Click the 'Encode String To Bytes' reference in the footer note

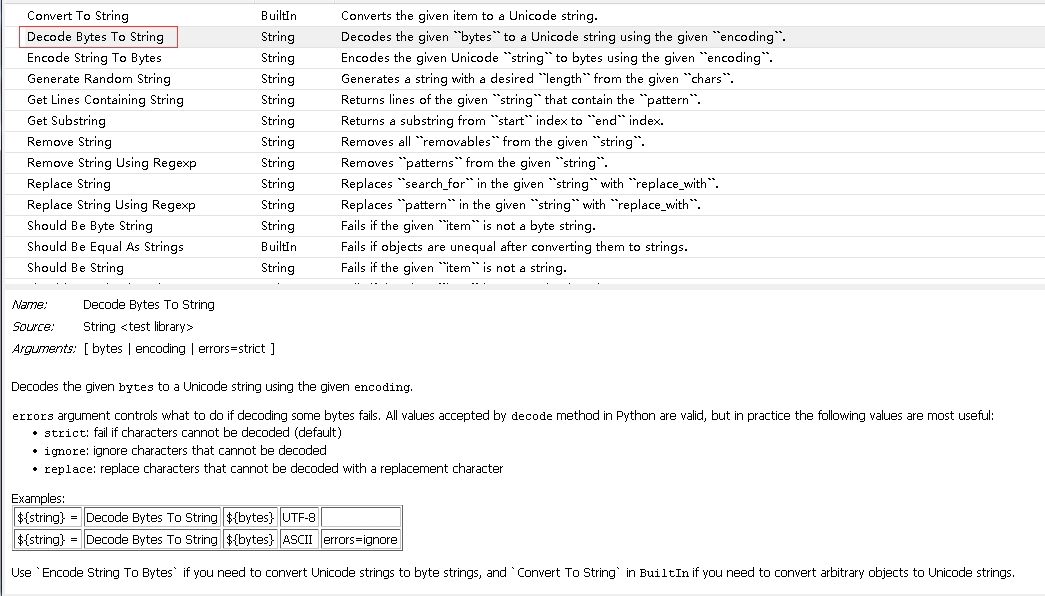[107, 573]
